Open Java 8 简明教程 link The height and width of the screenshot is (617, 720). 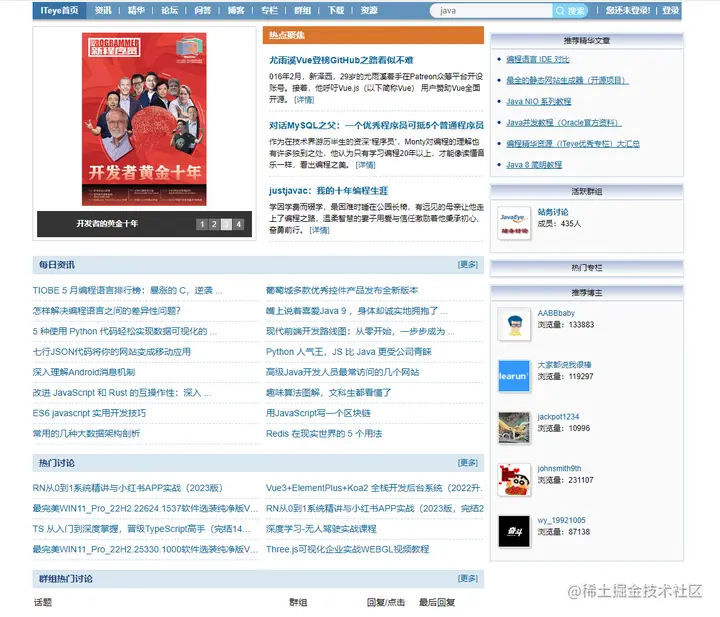(x=534, y=165)
